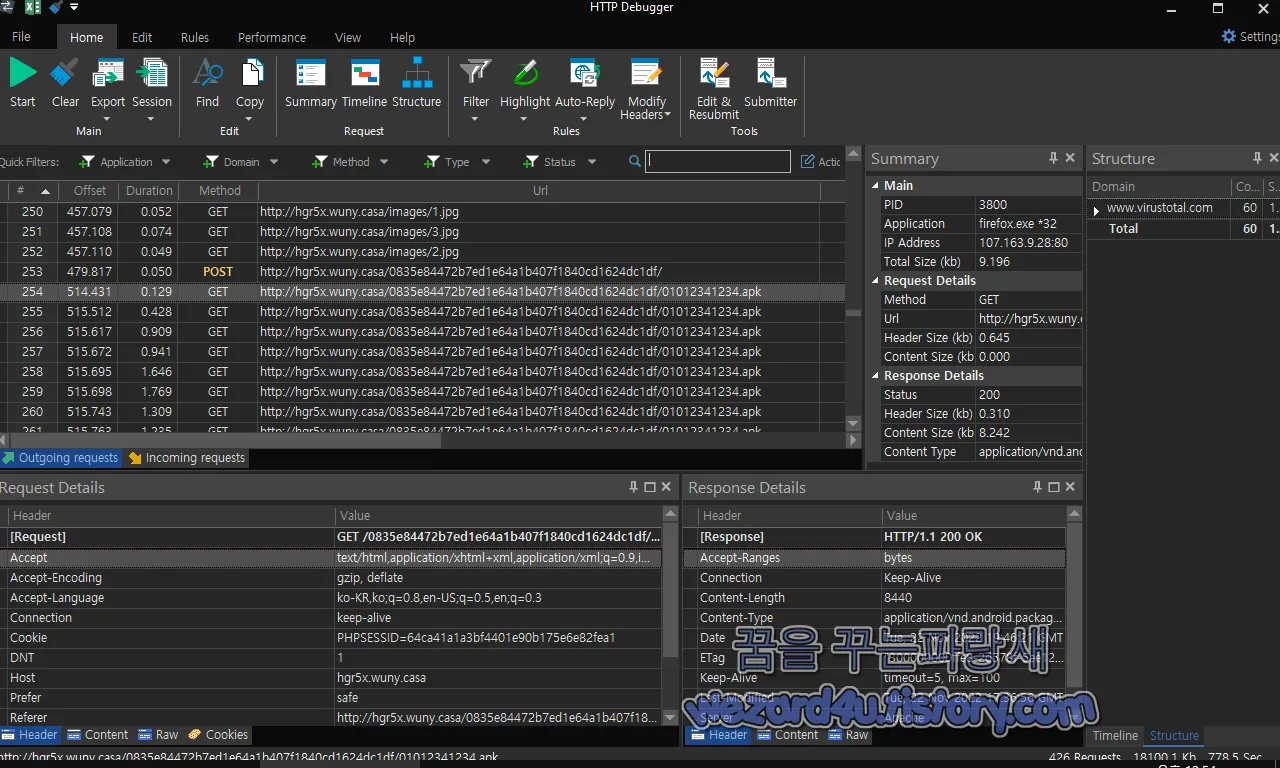
Task: Open Request Details Content tab
Action: click(x=97, y=735)
